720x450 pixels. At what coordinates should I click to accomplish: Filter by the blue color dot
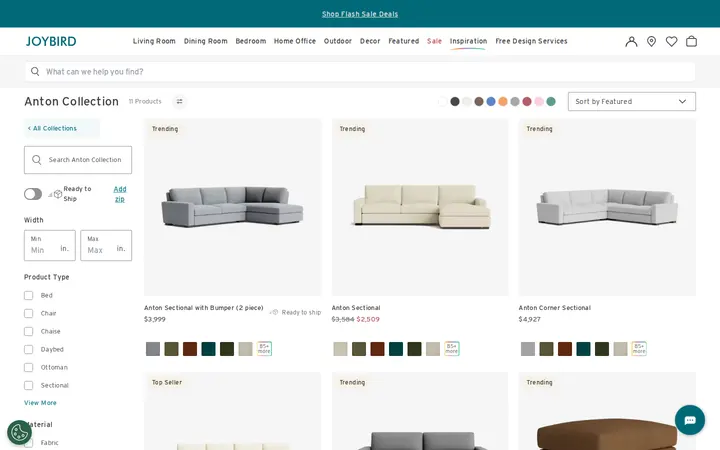click(x=491, y=101)
